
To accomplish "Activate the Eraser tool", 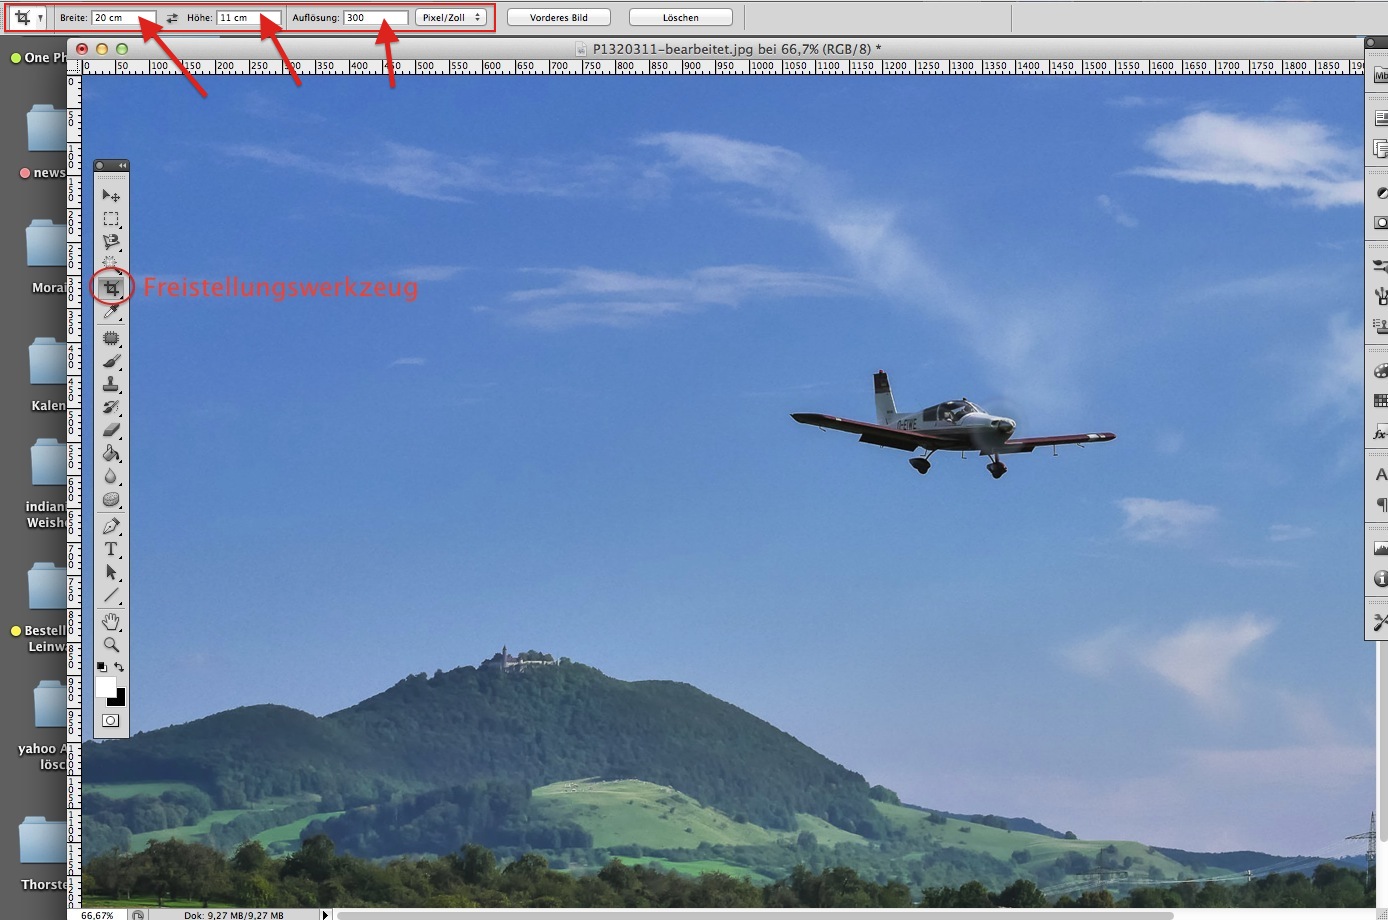I will pos(111,430).
